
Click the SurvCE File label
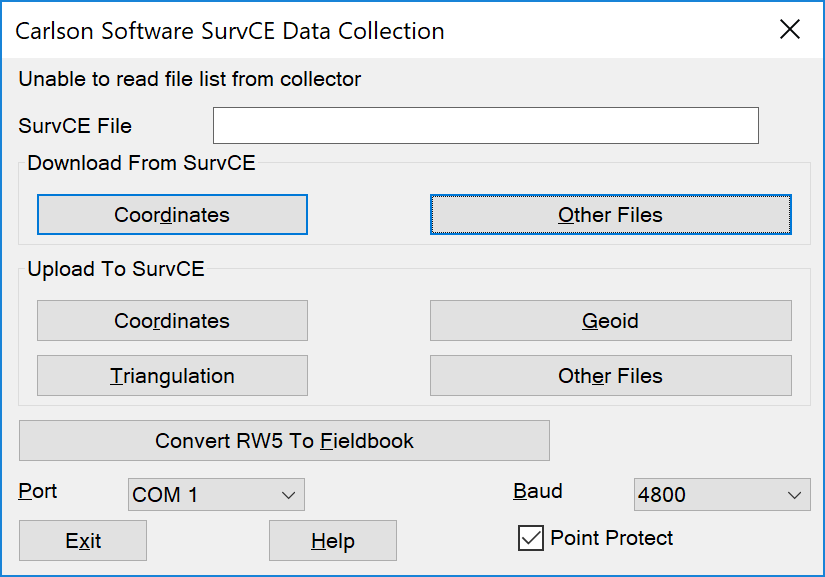tap(75, 126)
